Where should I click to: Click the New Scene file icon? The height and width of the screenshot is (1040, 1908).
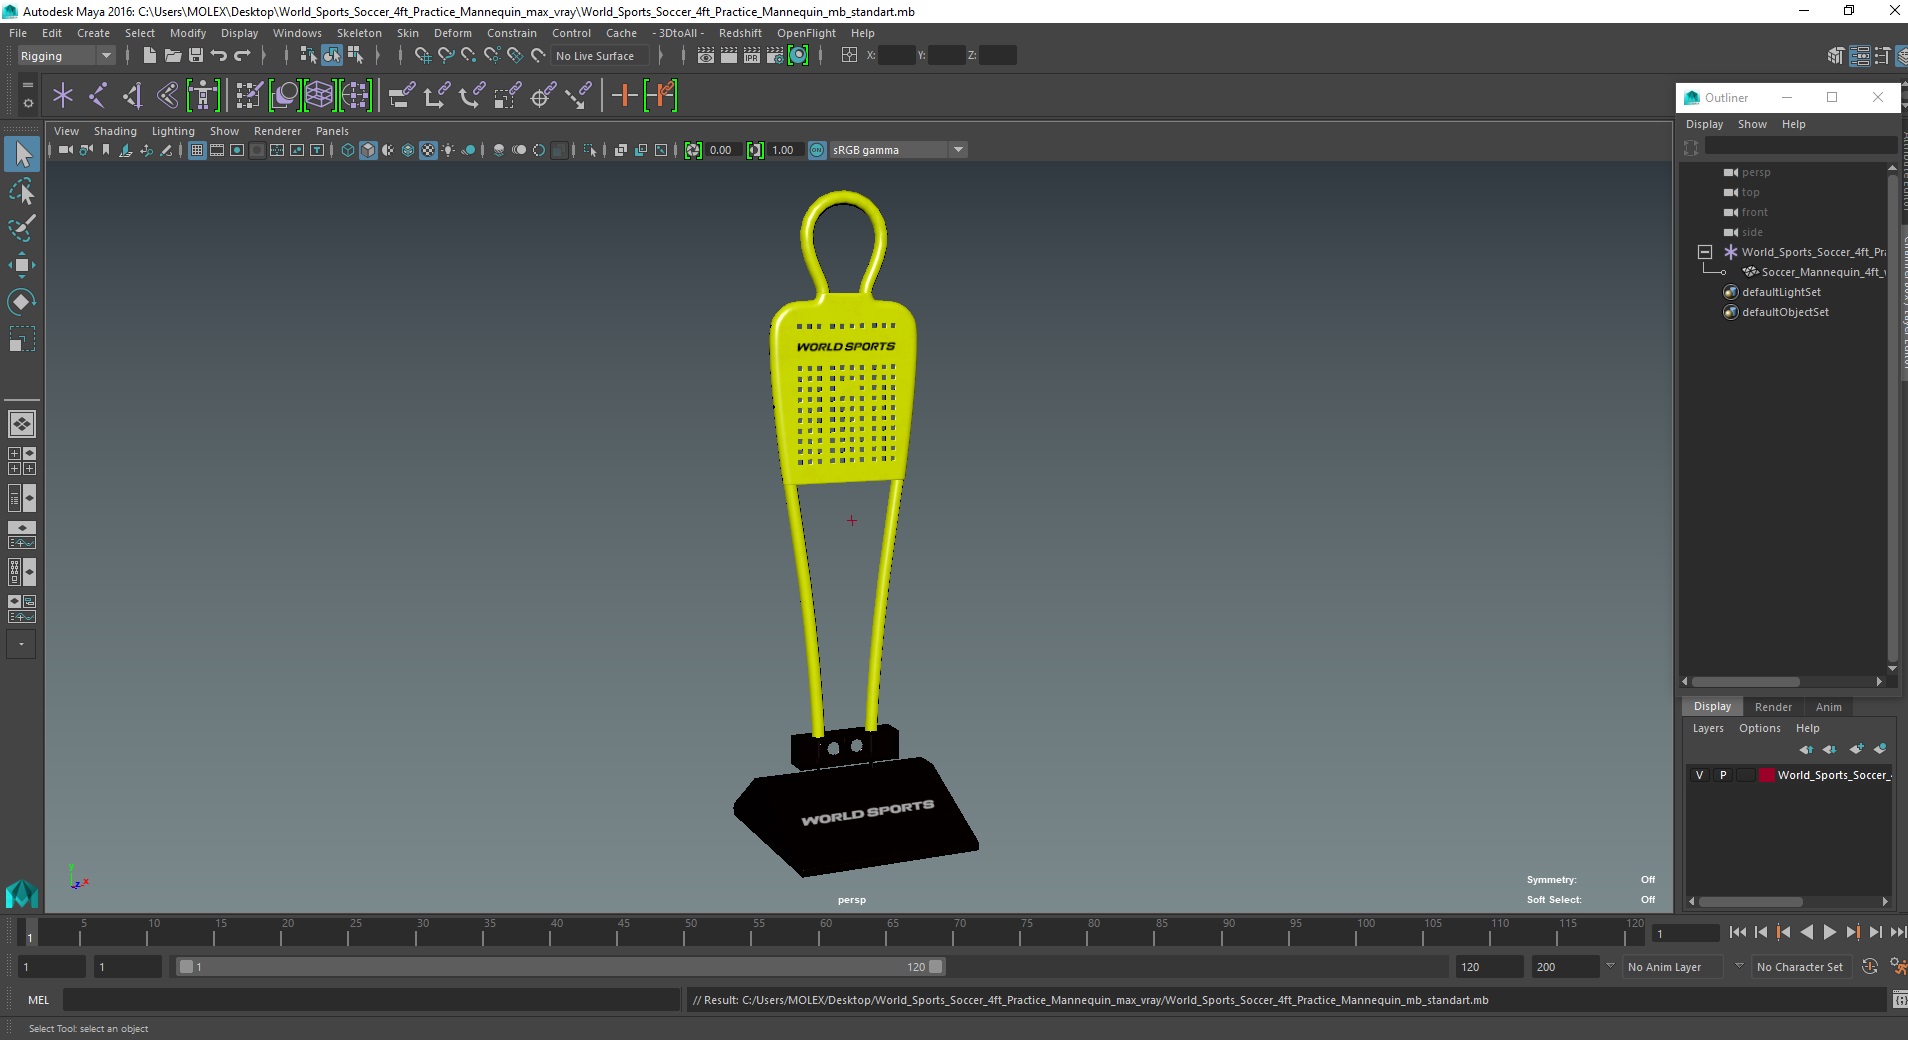pyautogui.click(x=149, y=56)
